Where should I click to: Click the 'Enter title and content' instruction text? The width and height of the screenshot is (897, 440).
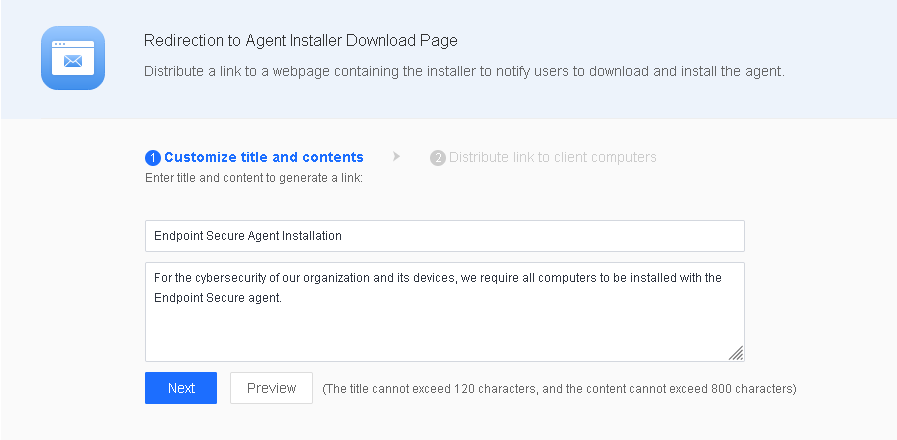point(253,178)
